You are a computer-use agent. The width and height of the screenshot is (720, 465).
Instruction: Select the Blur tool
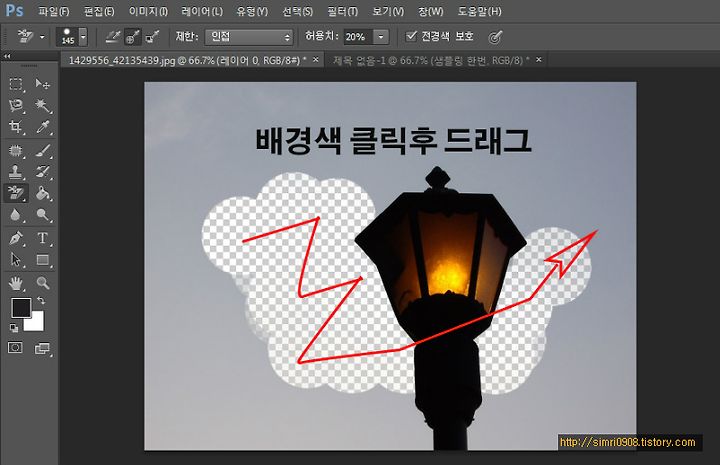(16, 215)
